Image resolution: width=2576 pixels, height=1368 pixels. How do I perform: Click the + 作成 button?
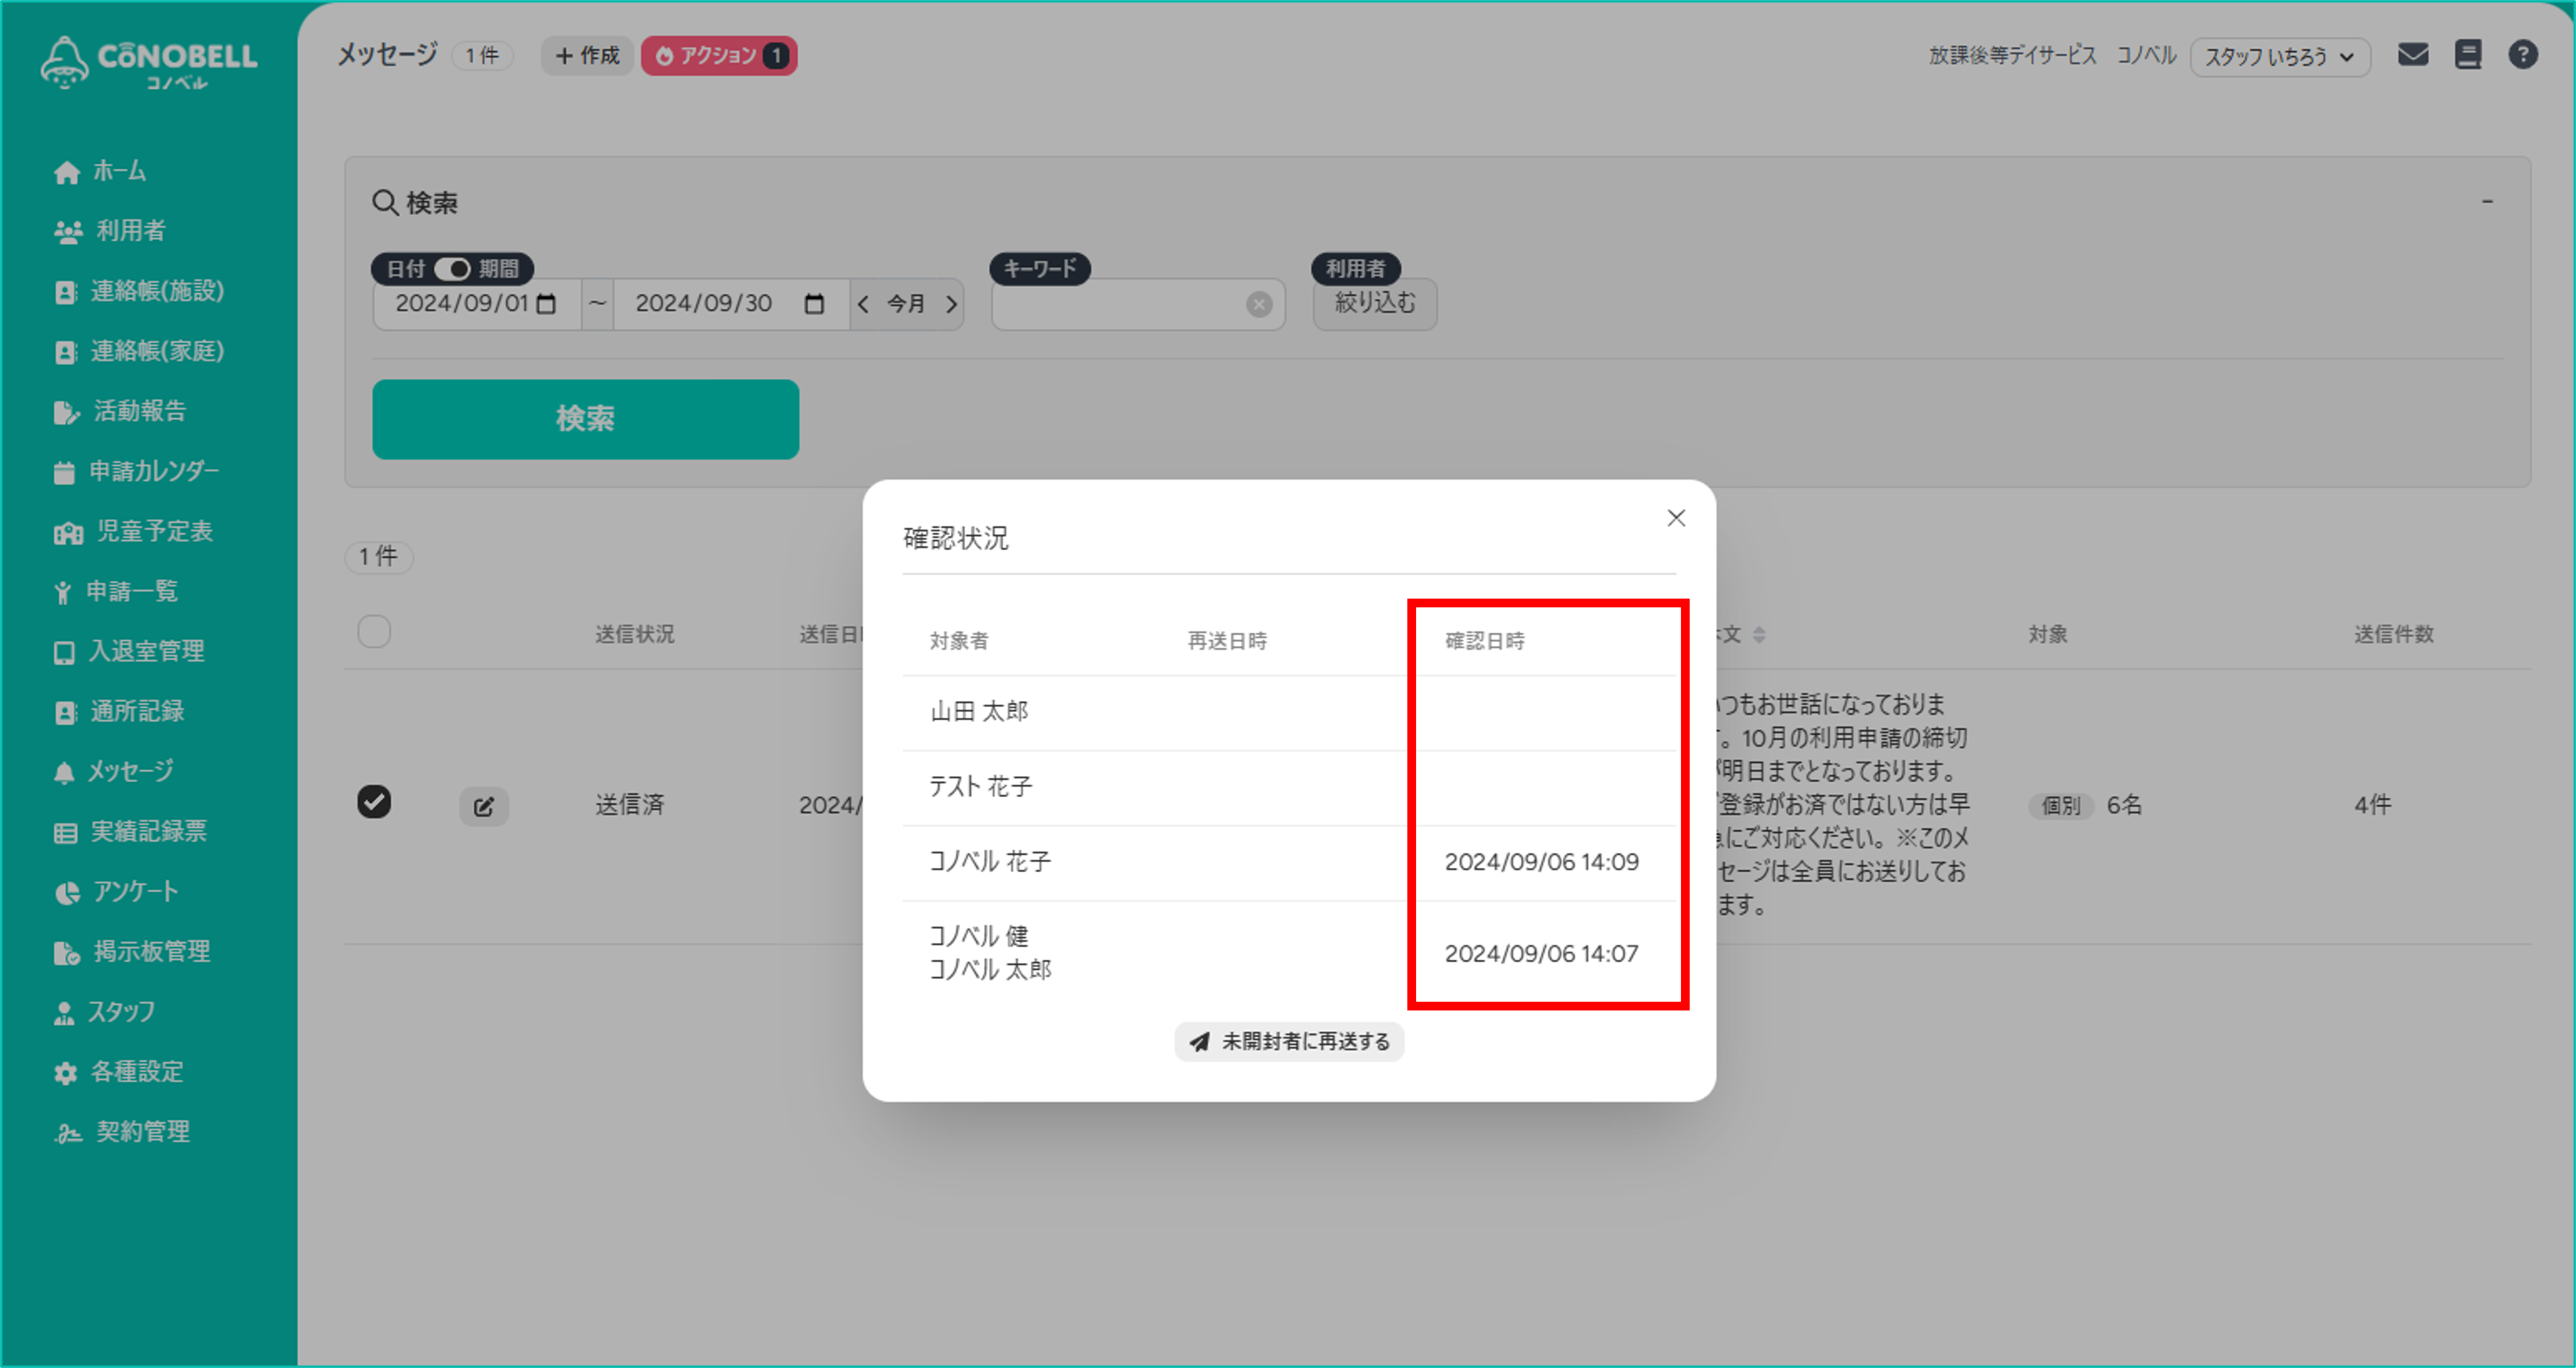click(x=588, y=55)
